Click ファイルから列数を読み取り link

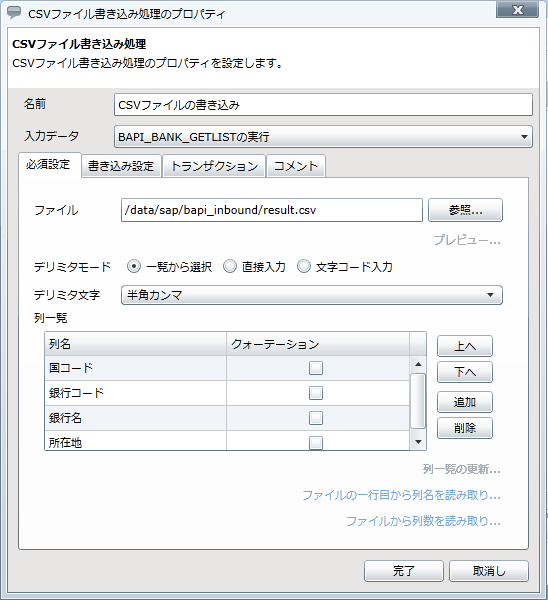tap(423, 521)
